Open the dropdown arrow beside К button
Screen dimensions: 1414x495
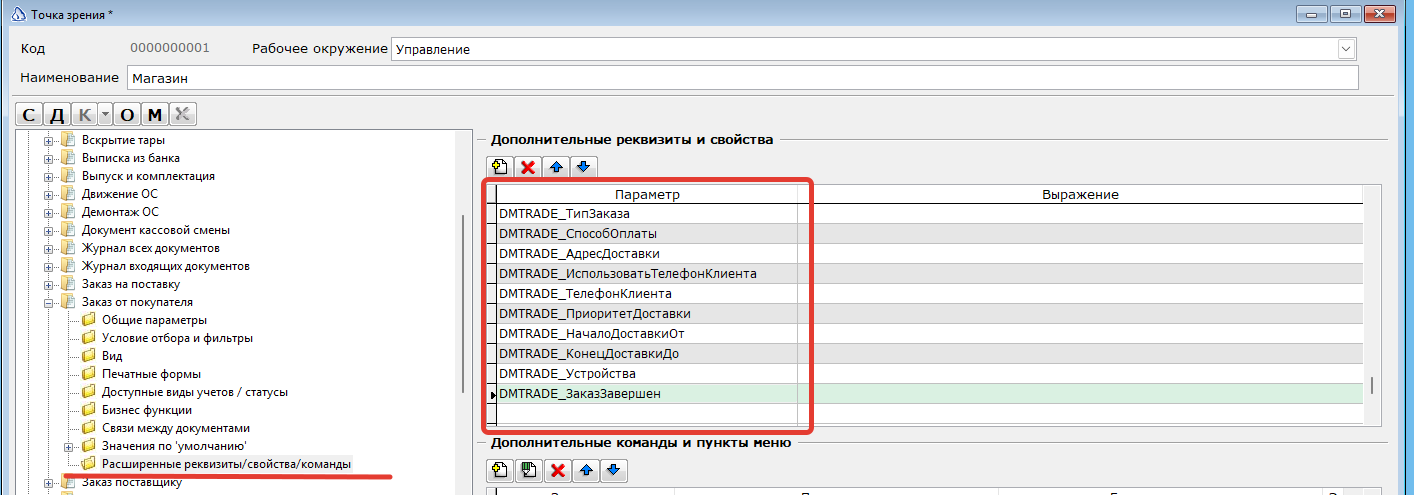(x=105, y=114)
